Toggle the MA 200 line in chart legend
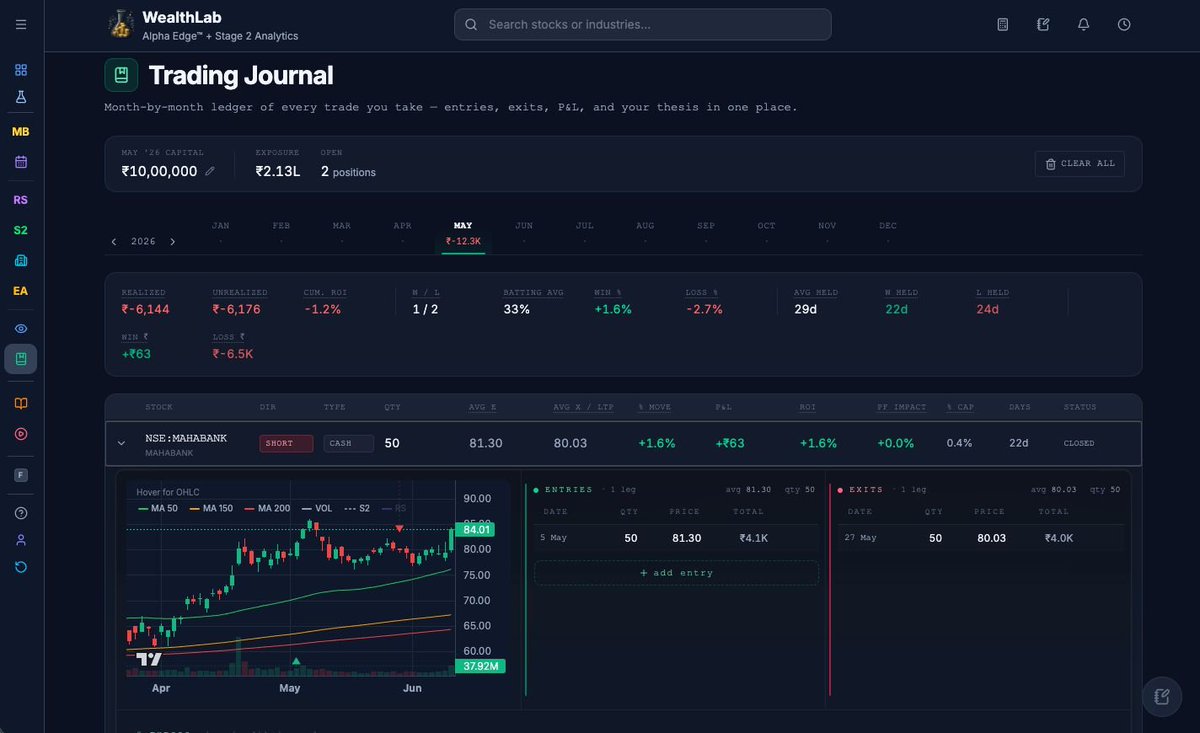The height and width of the screenshot is (733, 1200). click(269, 508)
